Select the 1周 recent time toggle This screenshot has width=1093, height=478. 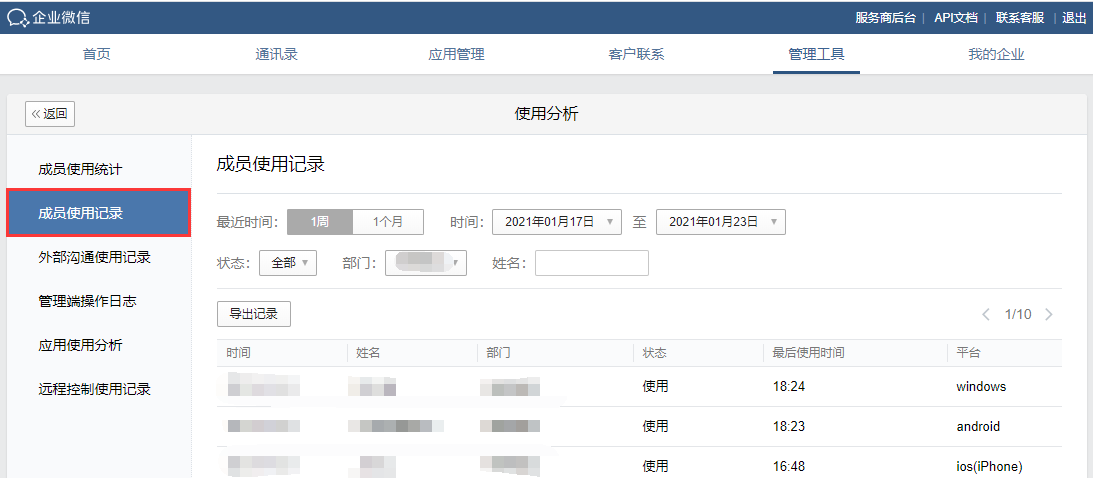pos(319,222)
